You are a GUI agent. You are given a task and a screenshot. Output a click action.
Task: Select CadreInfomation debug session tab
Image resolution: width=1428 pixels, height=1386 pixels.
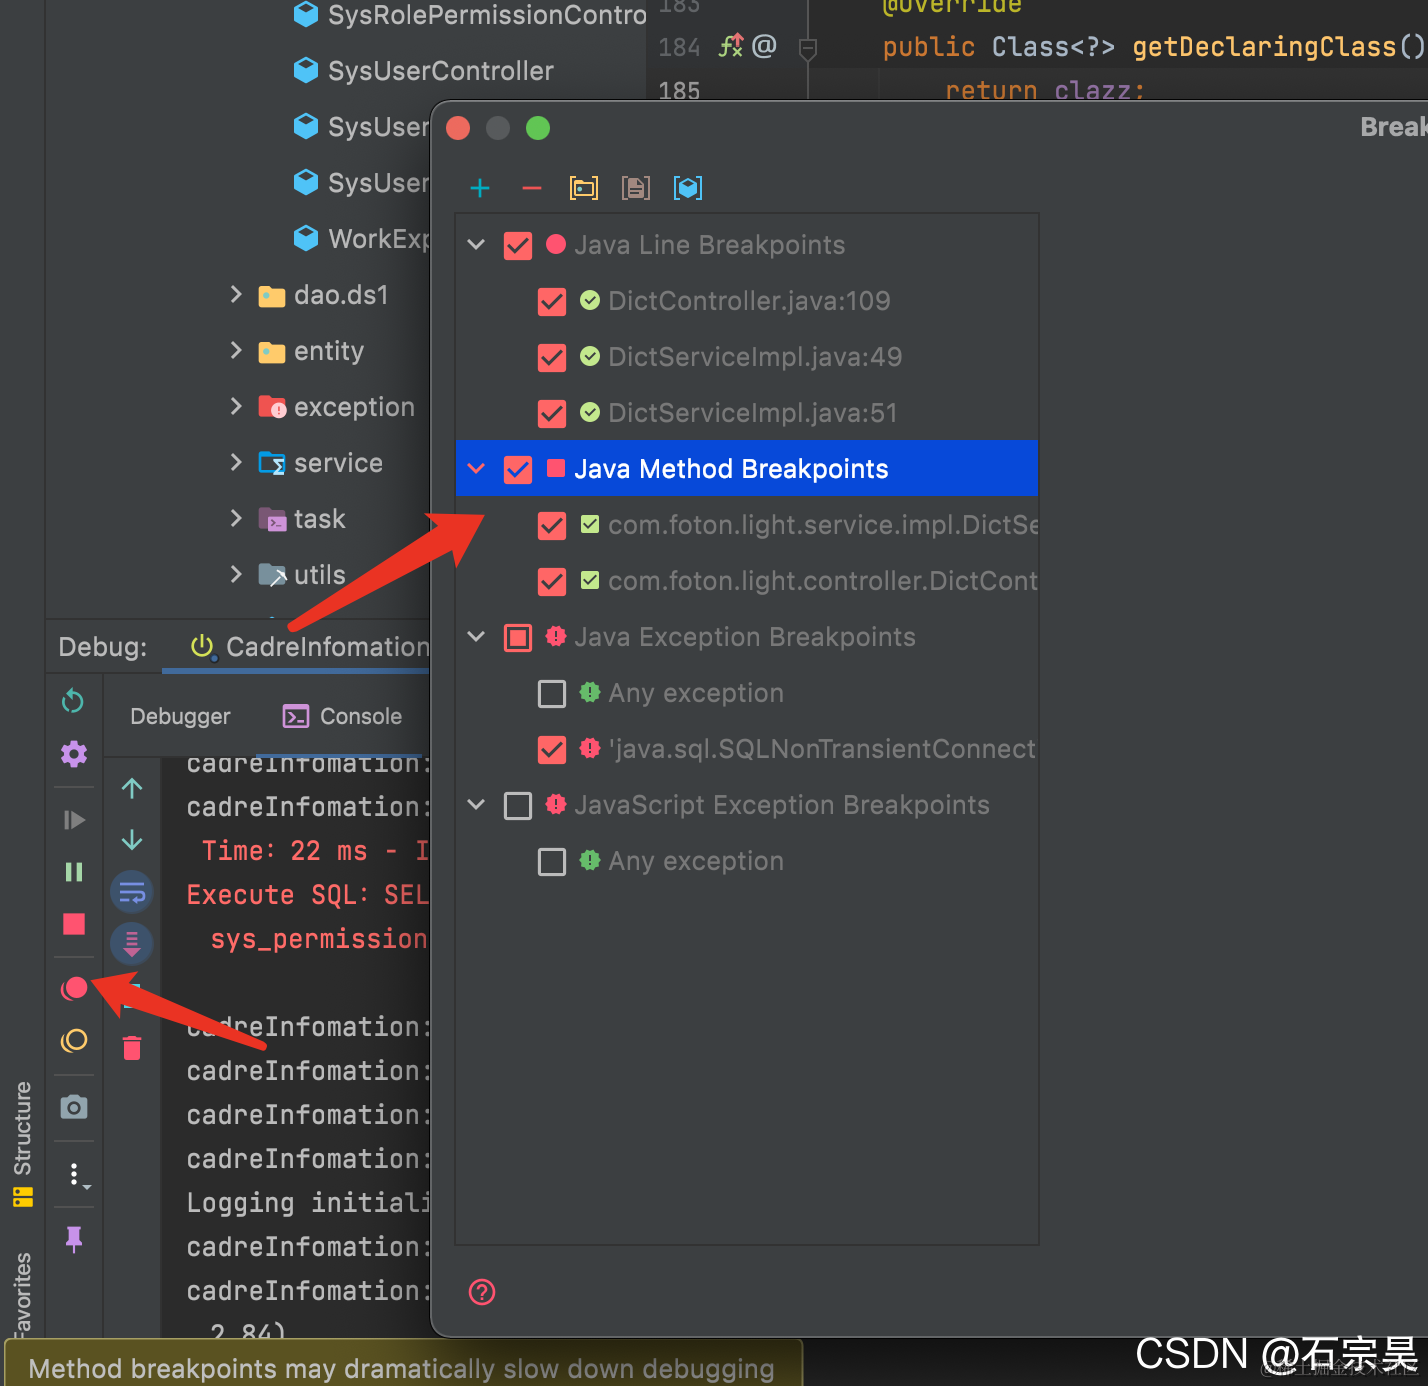(310, 647)
